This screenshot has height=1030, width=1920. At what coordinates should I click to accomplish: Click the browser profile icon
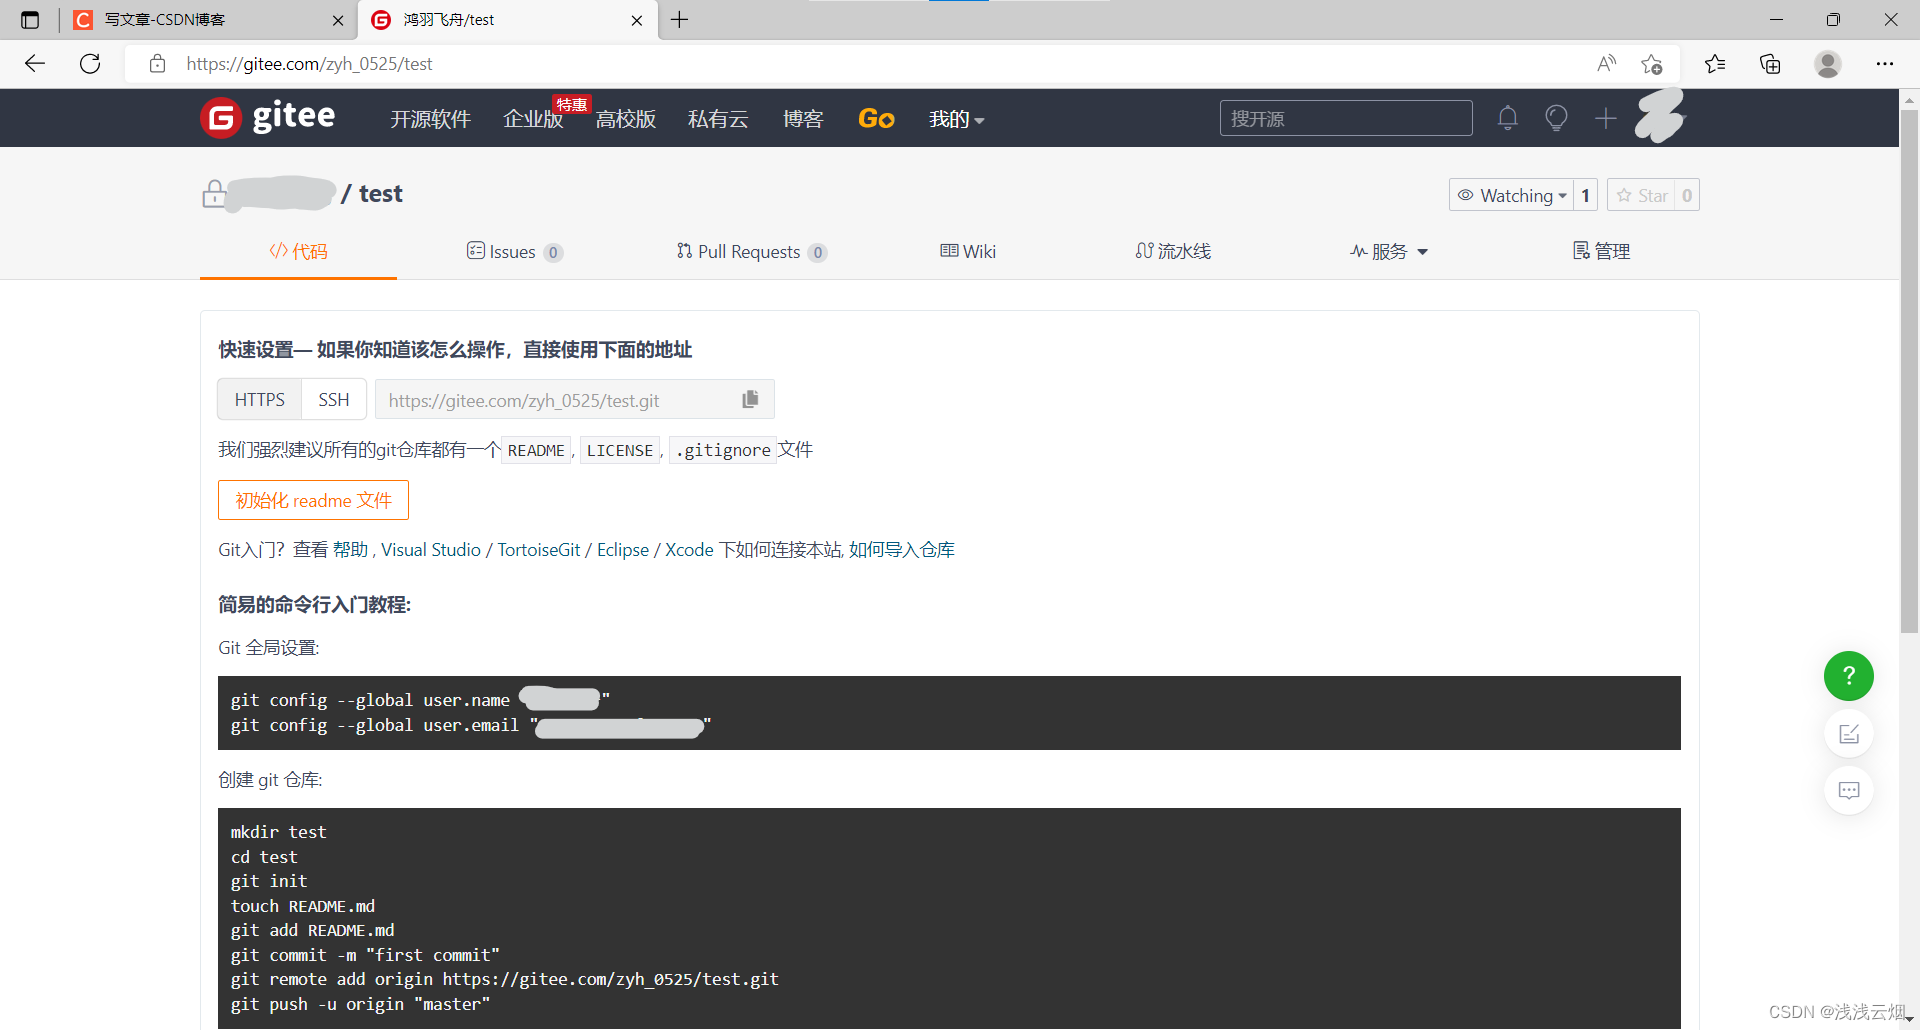(1828, 64)
